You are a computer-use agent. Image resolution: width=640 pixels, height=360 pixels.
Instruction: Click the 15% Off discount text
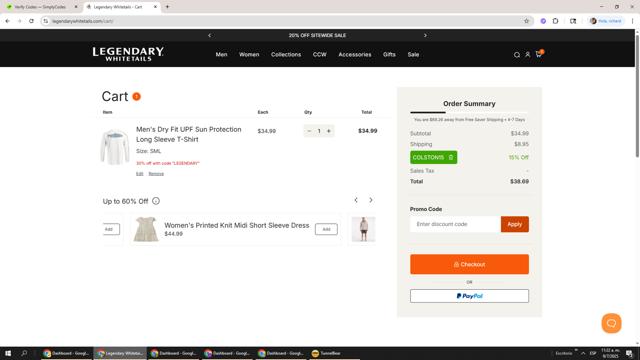click(x=518, y=157)
